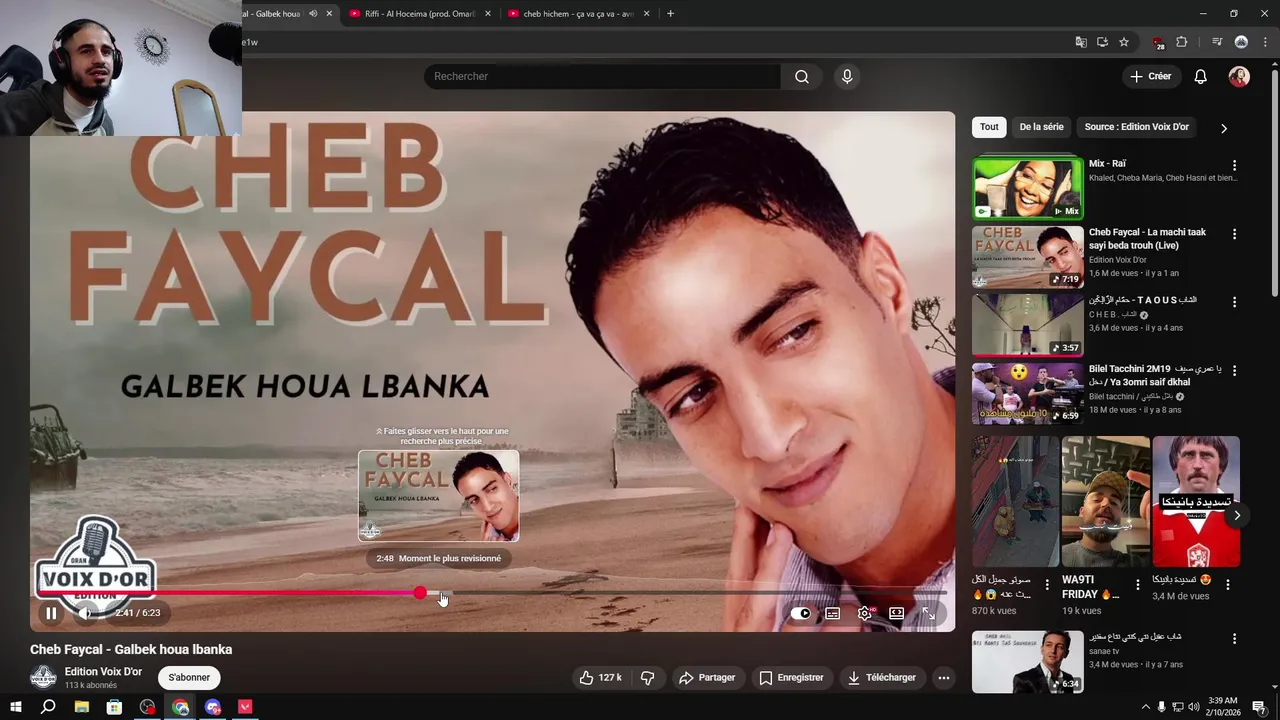1280x720 pixels.
Task: Open the Créer menu
Action: coord(1150,76)
